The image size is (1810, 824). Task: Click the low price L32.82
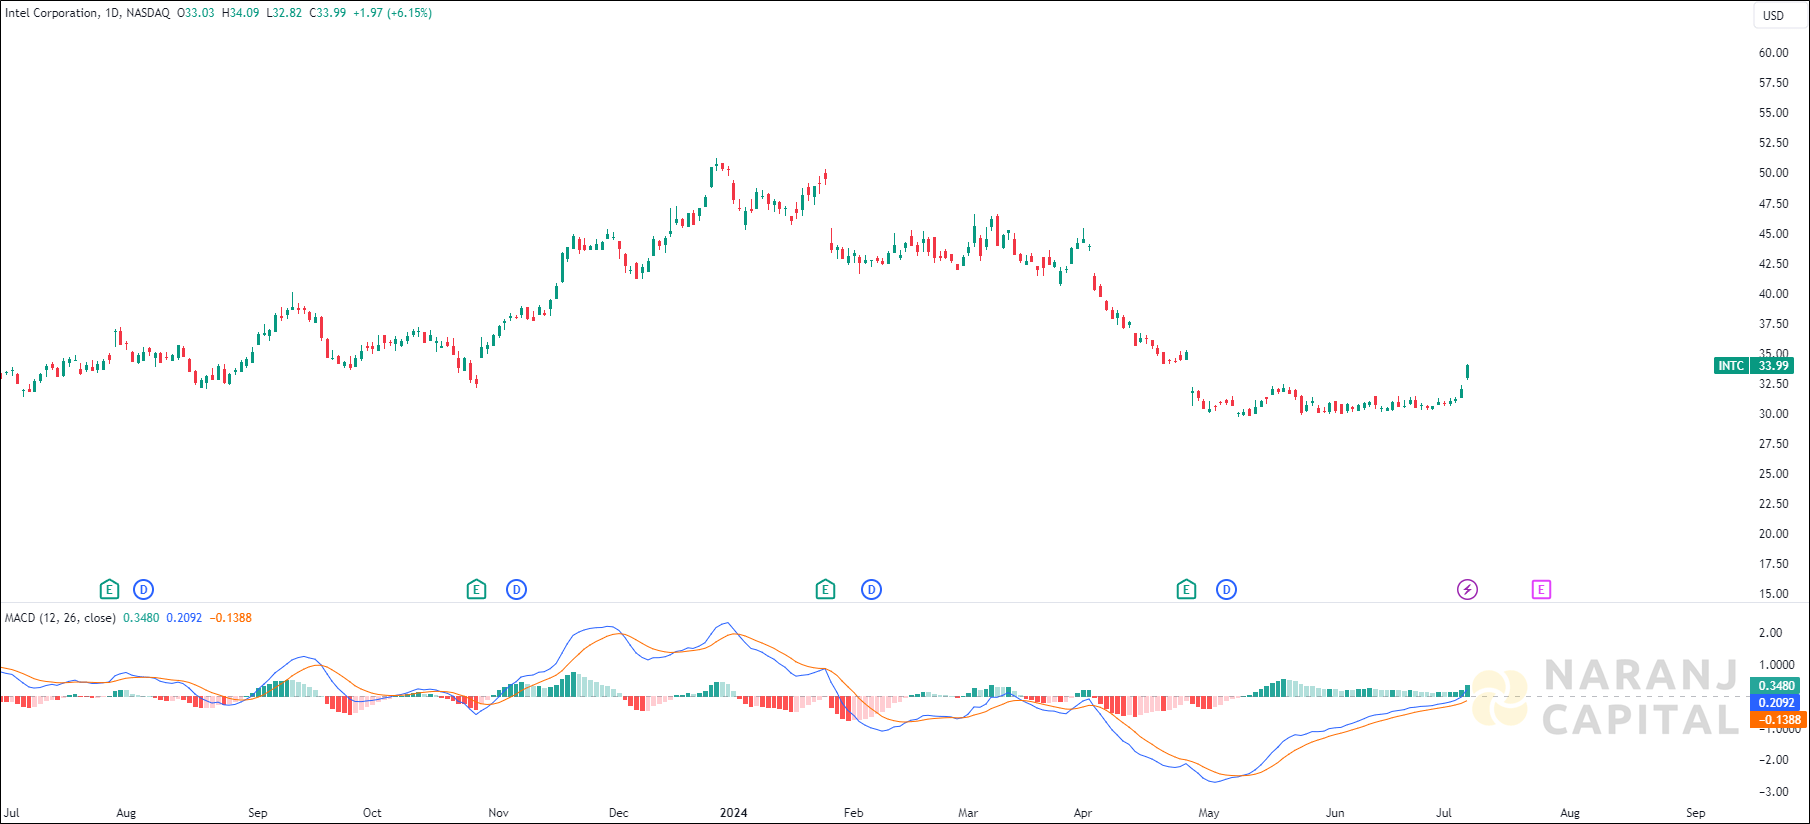coord(284,13)
